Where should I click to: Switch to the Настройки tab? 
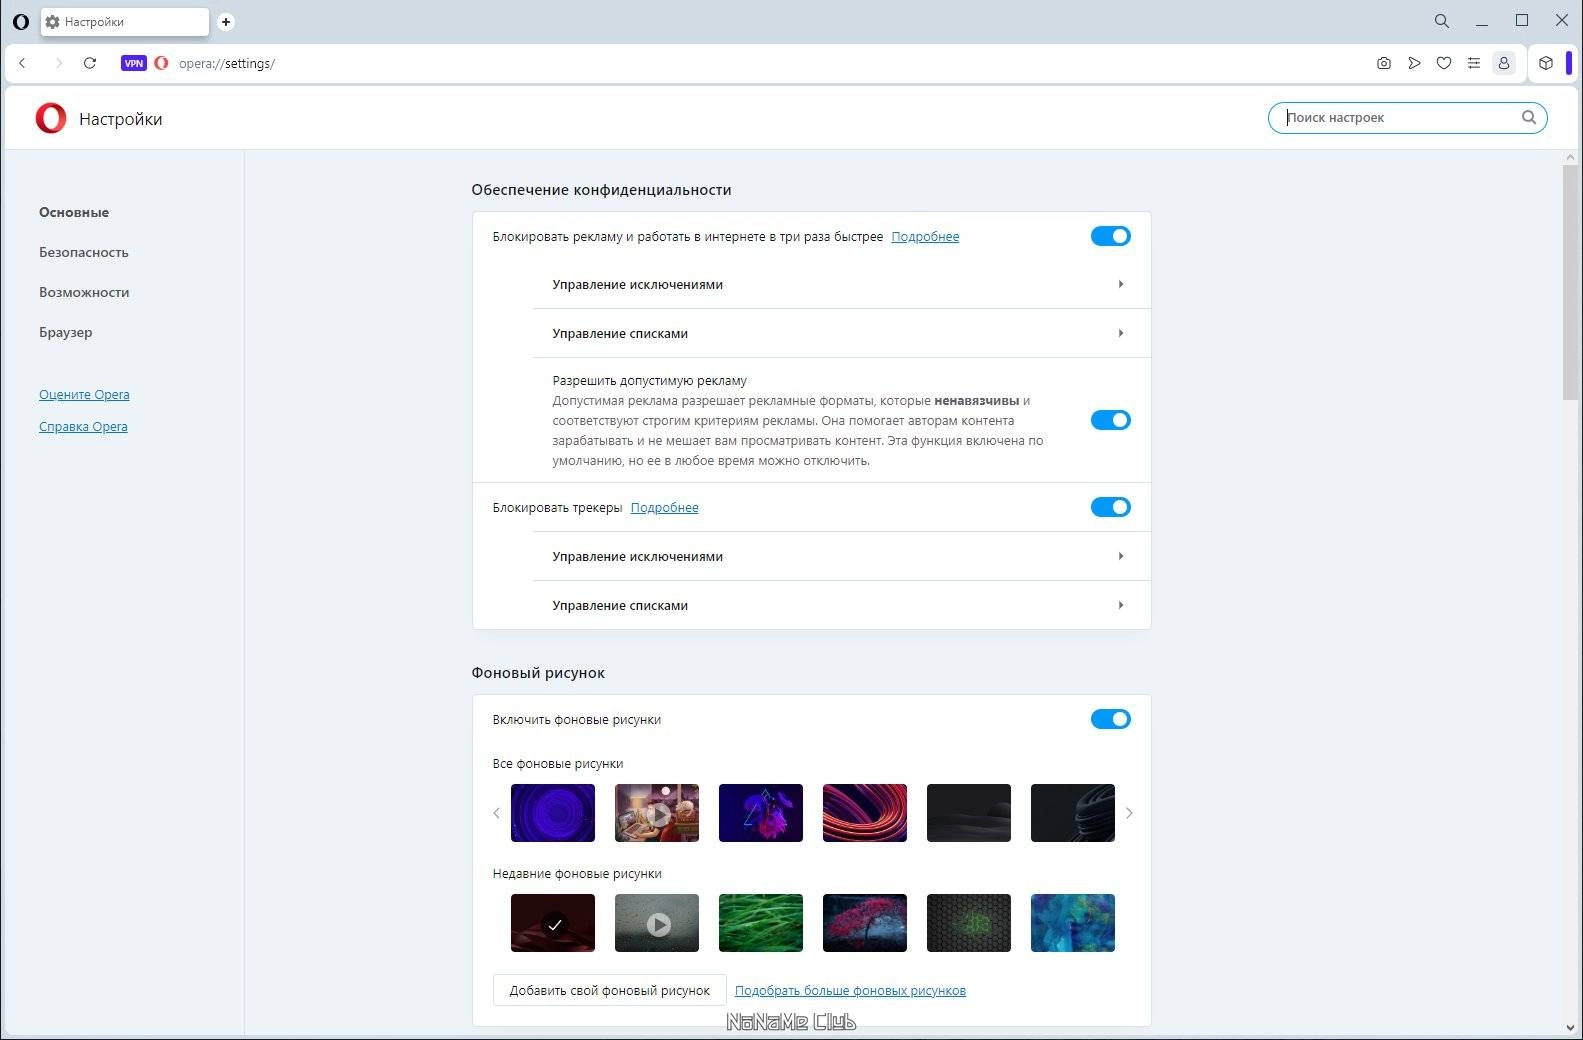(x=125, y=22)
